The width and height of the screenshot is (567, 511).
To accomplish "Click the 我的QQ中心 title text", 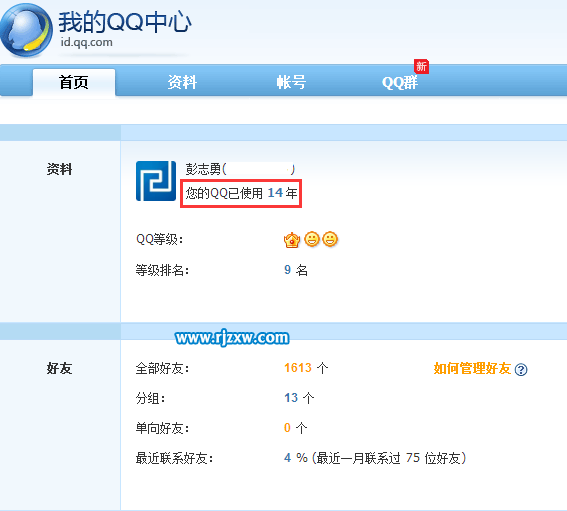I will click(x=125, y=22).
